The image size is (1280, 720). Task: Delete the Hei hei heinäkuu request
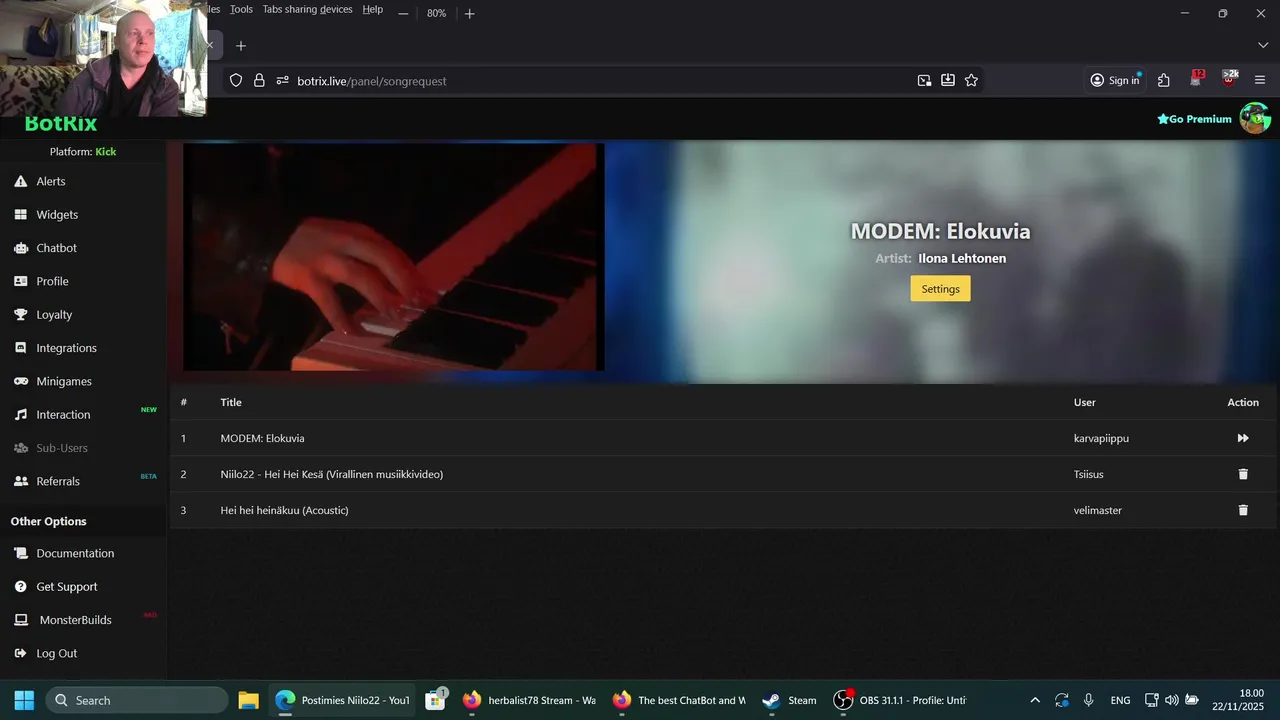tap(1243, 510)
